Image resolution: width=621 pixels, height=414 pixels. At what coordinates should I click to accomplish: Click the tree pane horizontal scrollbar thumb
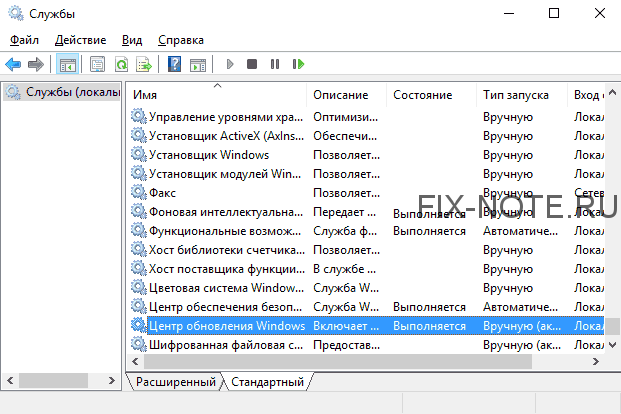[53, 381]
